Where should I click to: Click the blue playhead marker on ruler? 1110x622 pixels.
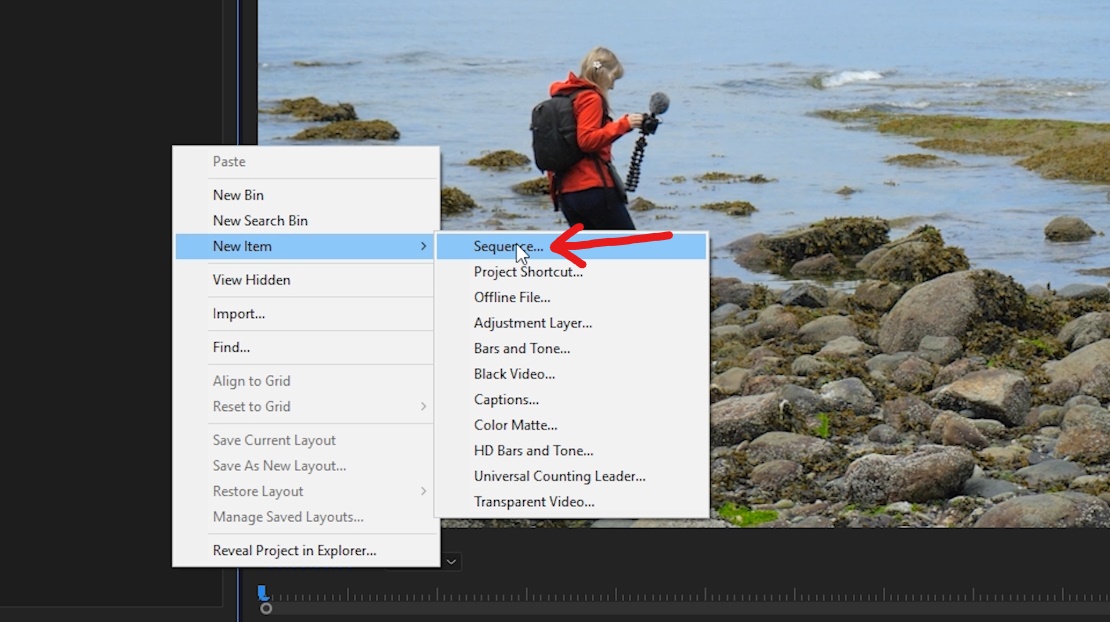263,592
